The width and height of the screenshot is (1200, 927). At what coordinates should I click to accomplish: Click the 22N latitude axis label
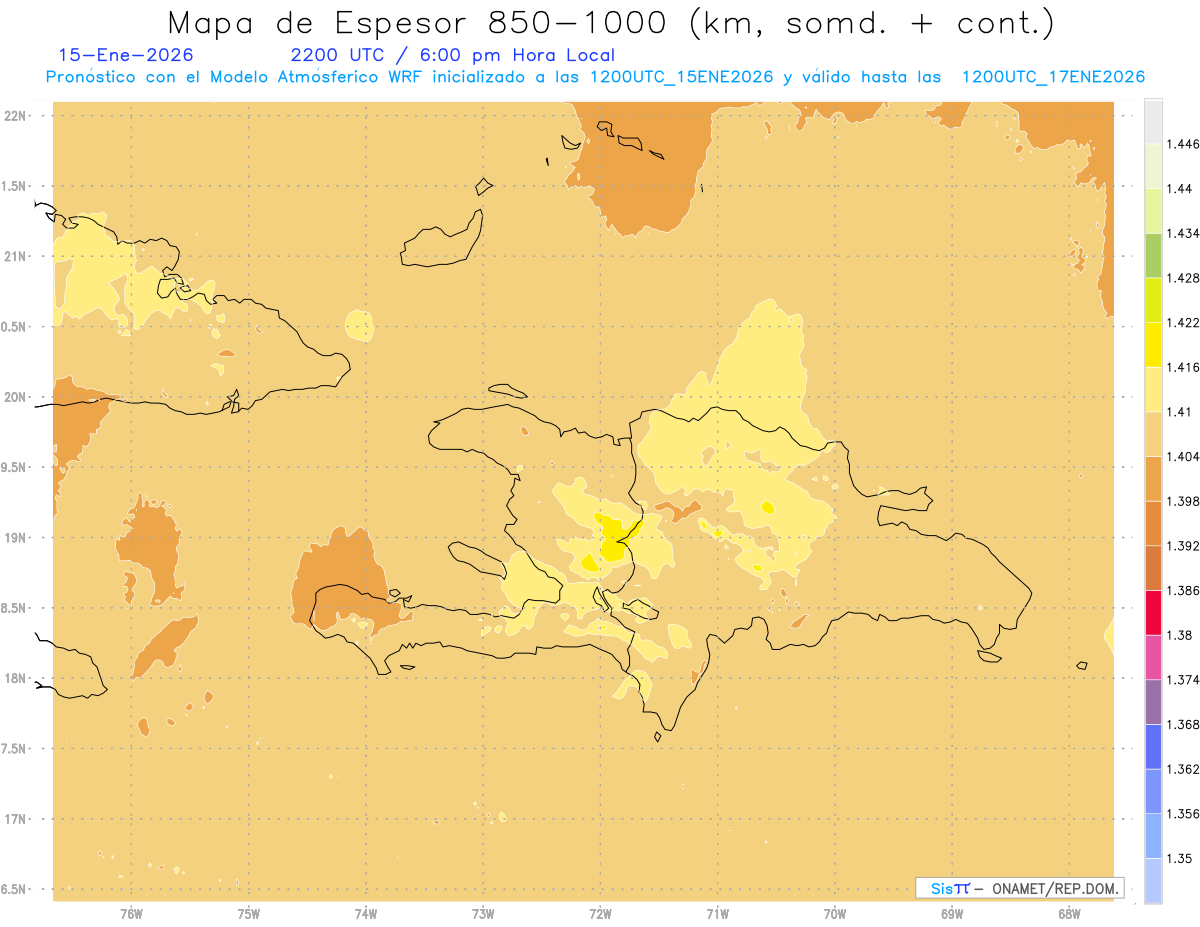click(17, 115)
